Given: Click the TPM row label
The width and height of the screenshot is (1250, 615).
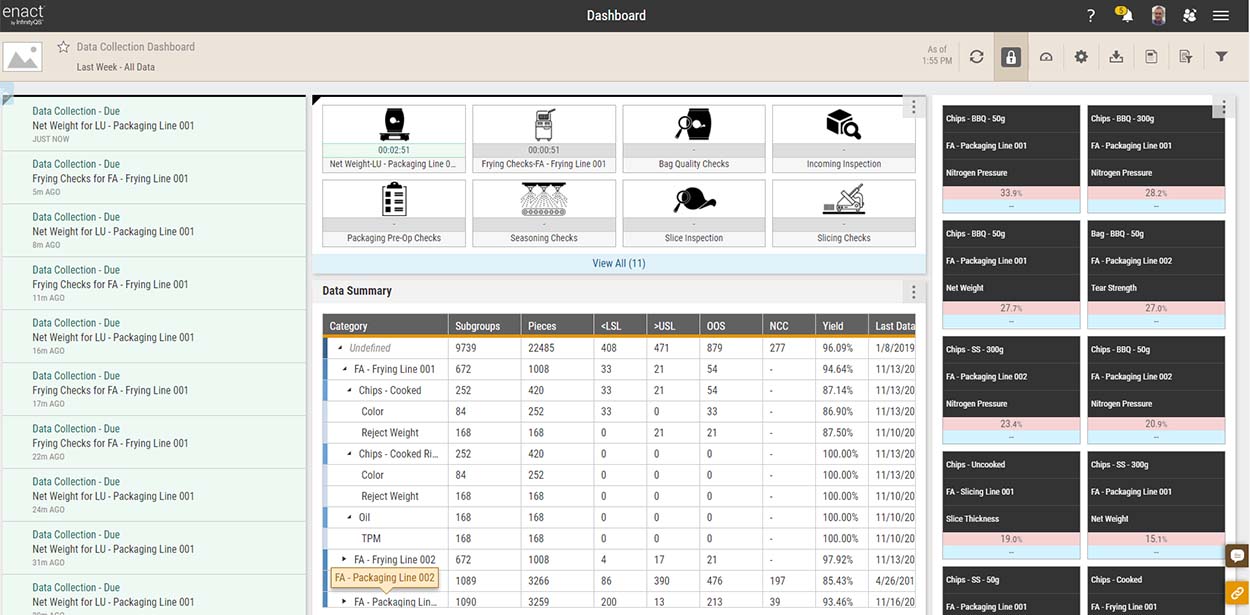Looking at the screenshot, I should tap(371, 539).
